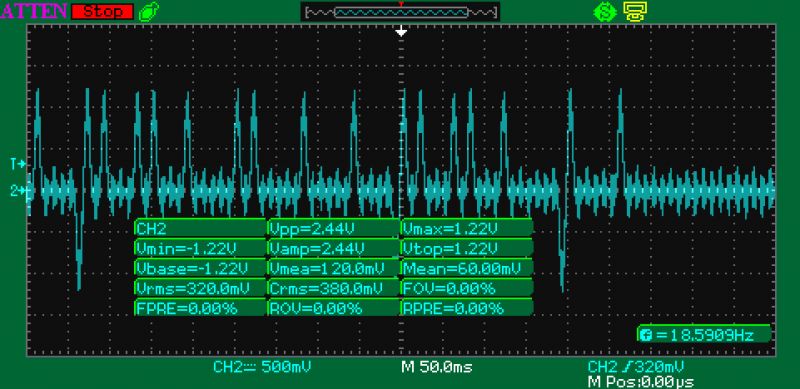
Task: Select the CH2 measurement header cell
Action: point(201,228)
